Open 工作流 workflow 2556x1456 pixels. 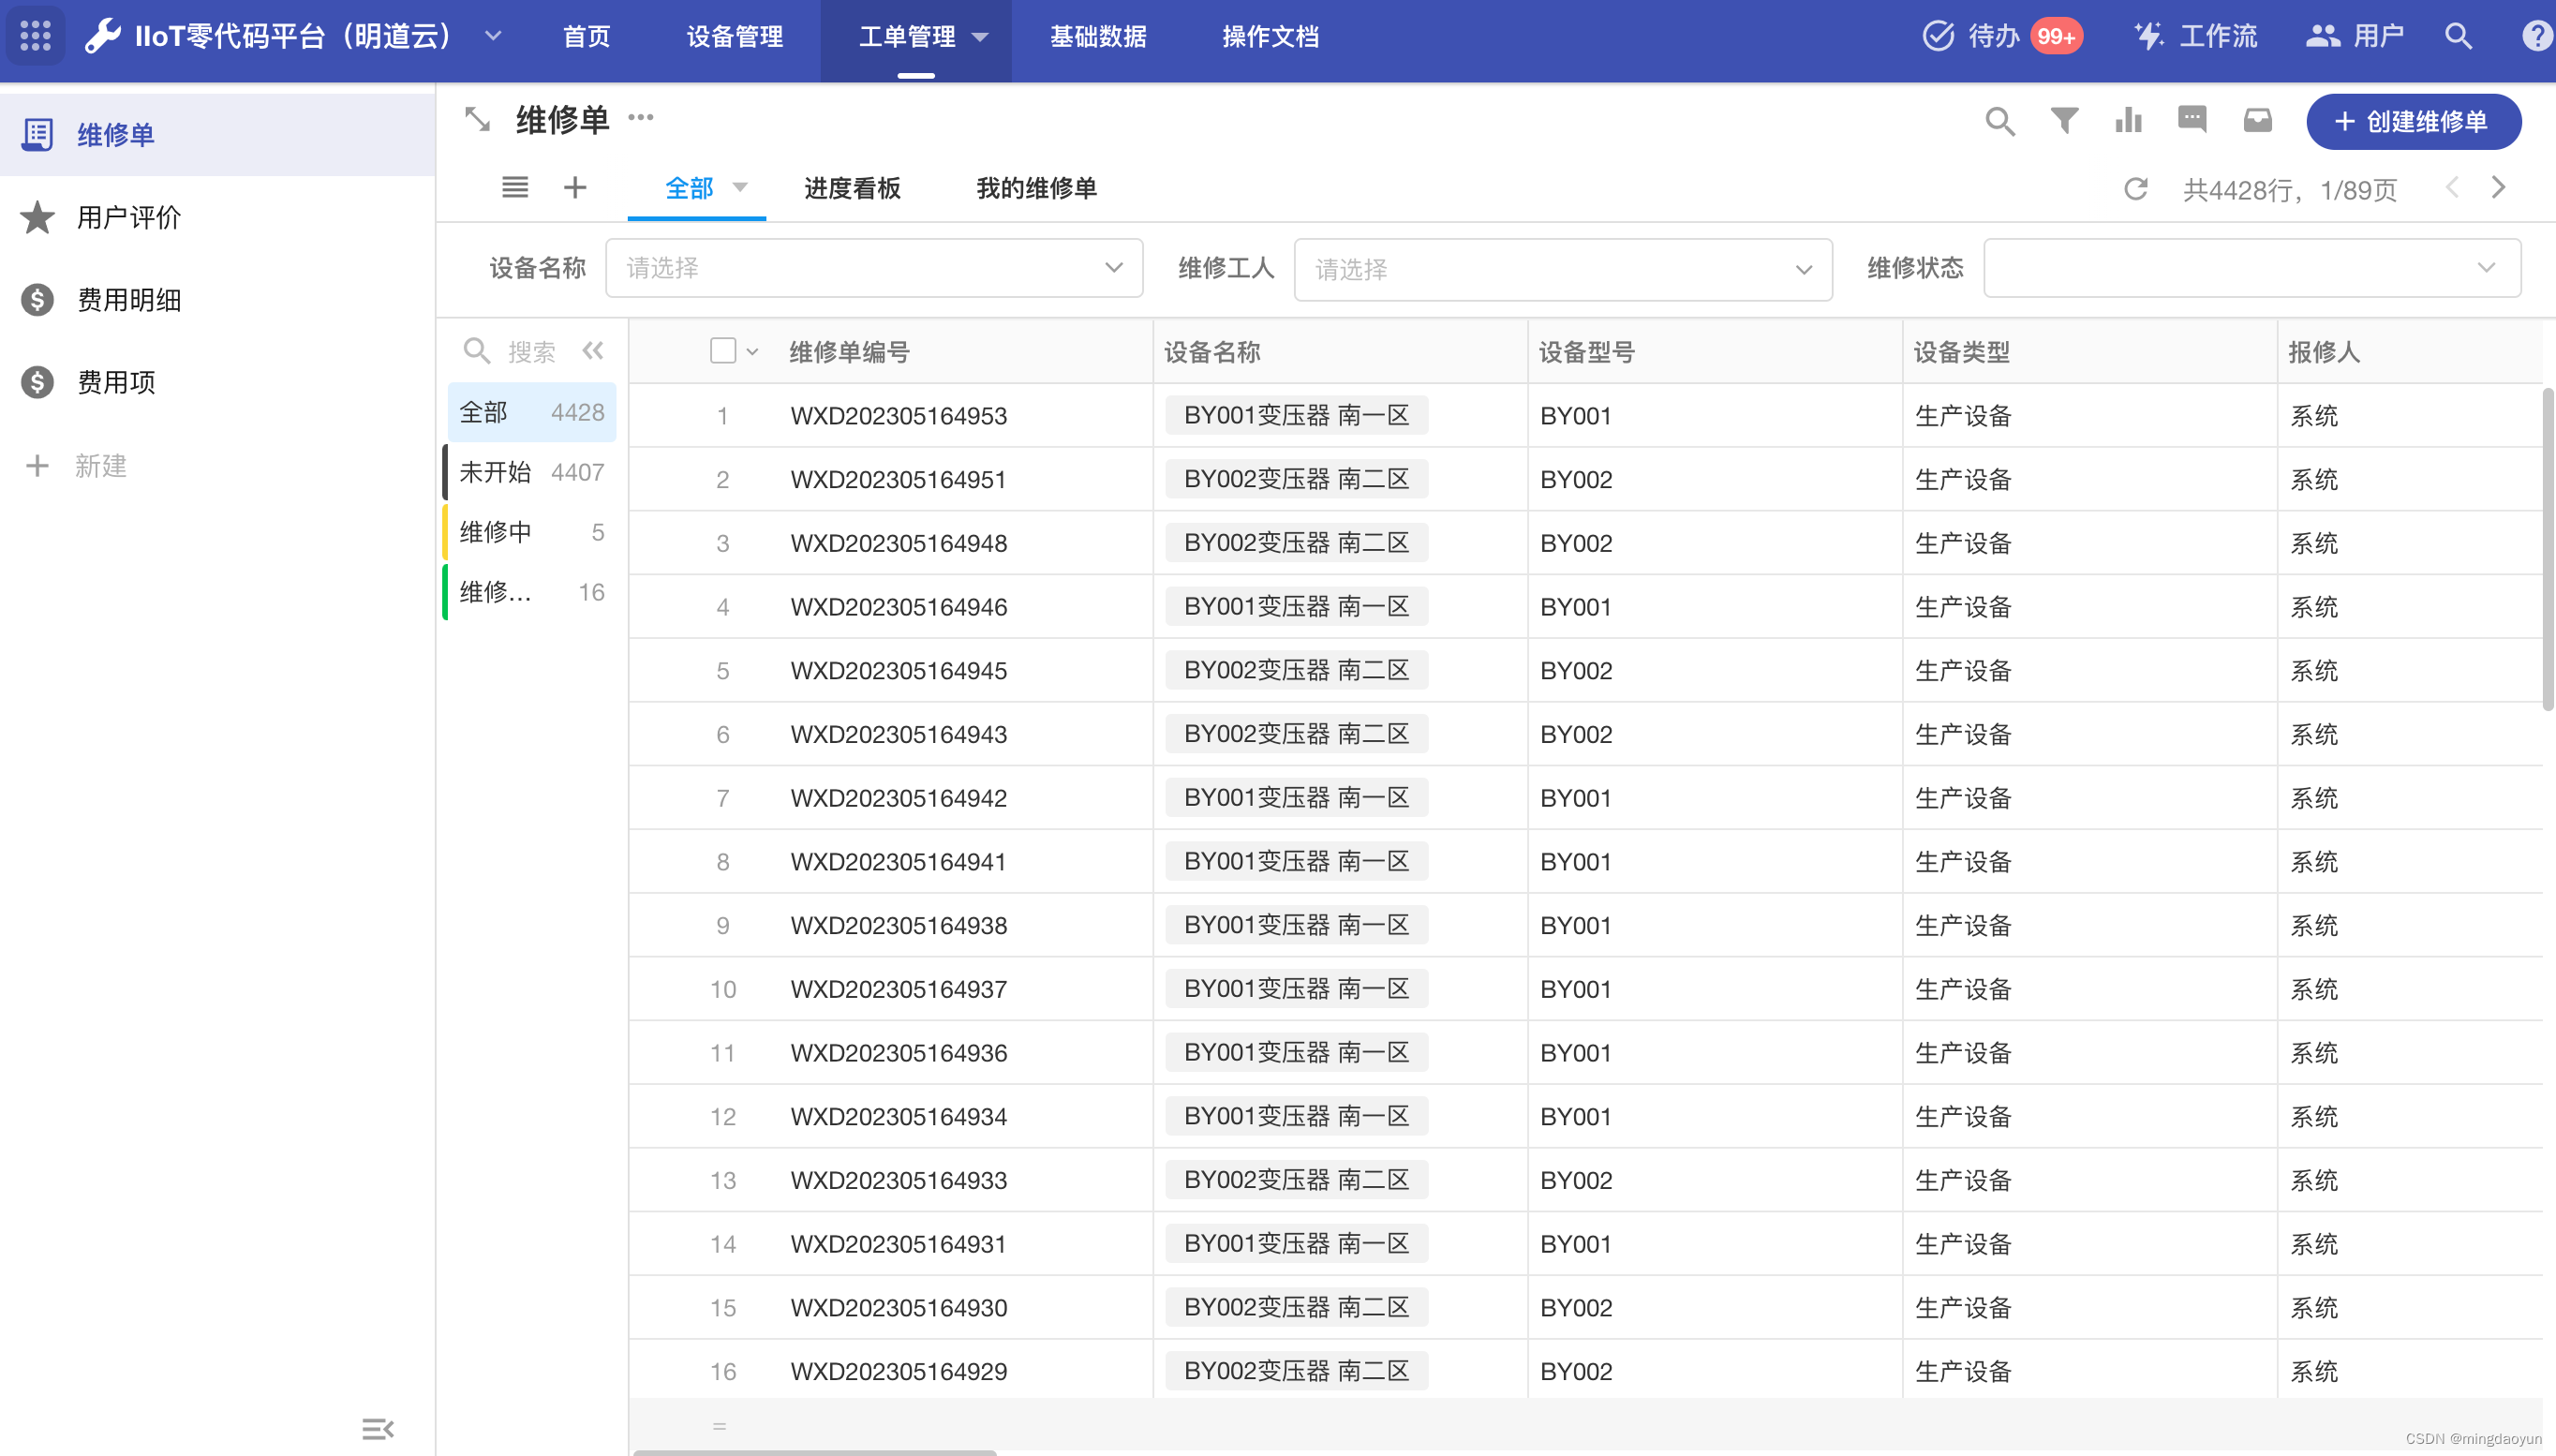(2196, 37)
